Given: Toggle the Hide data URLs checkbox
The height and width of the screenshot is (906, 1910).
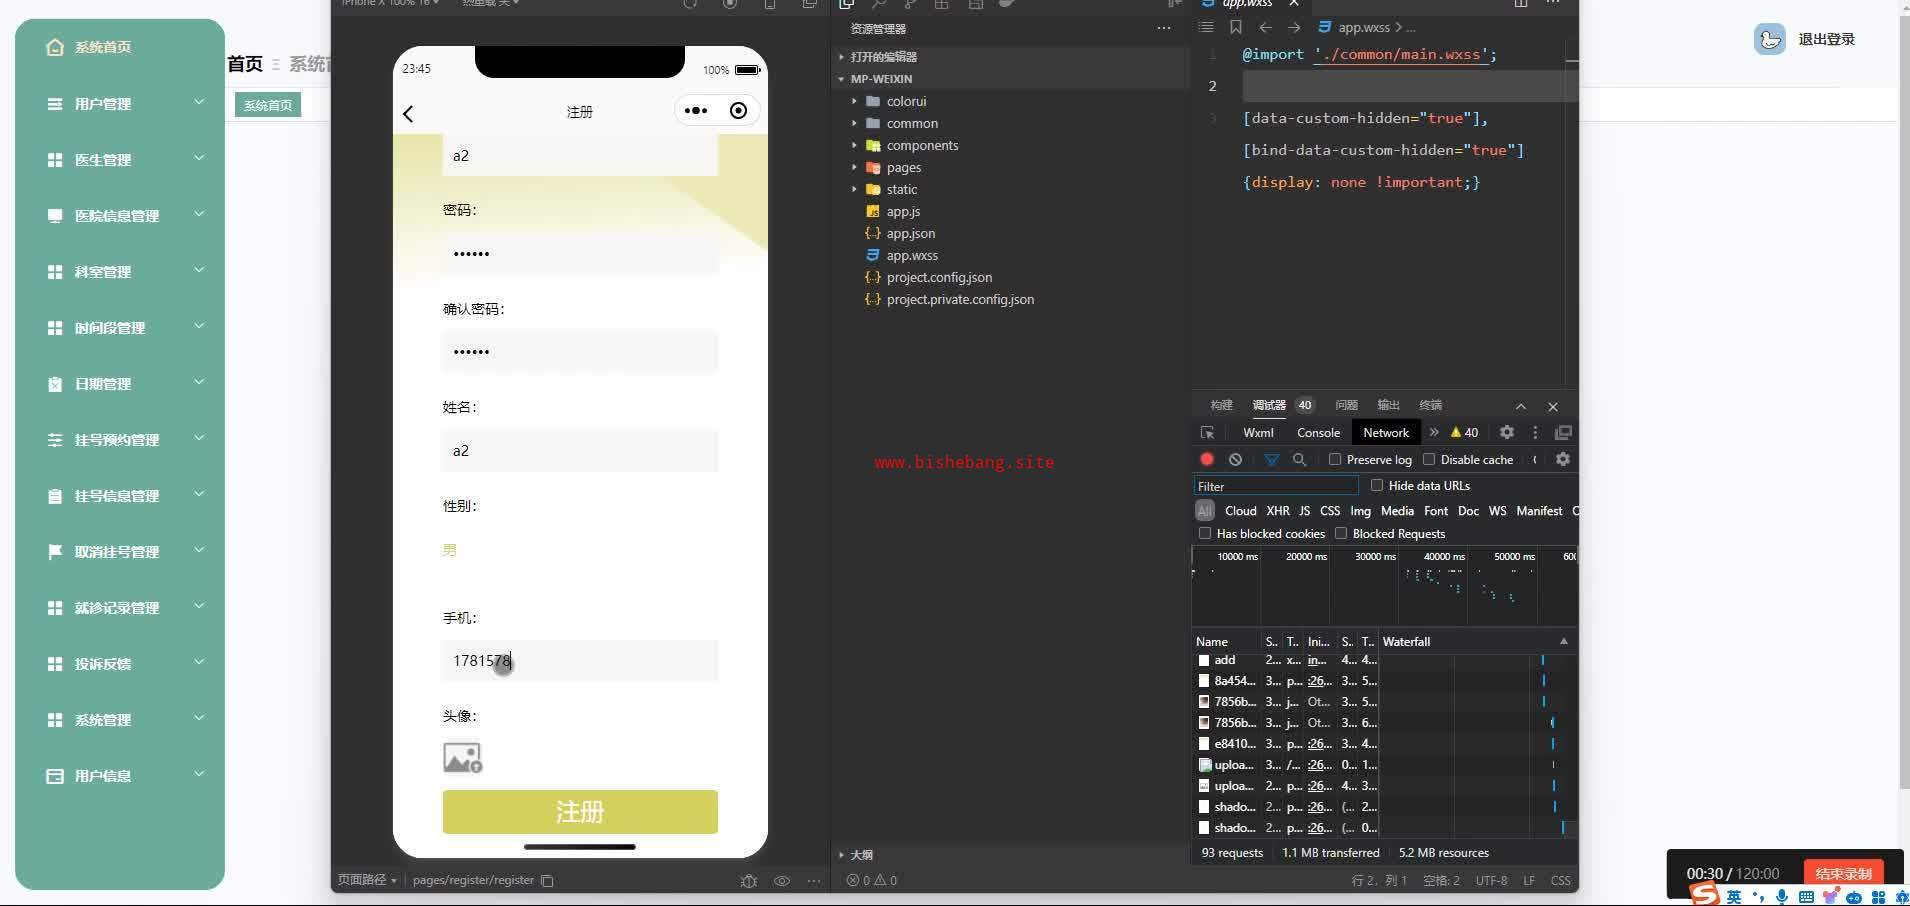Looking at the screenshot, I should [1377, 485].
